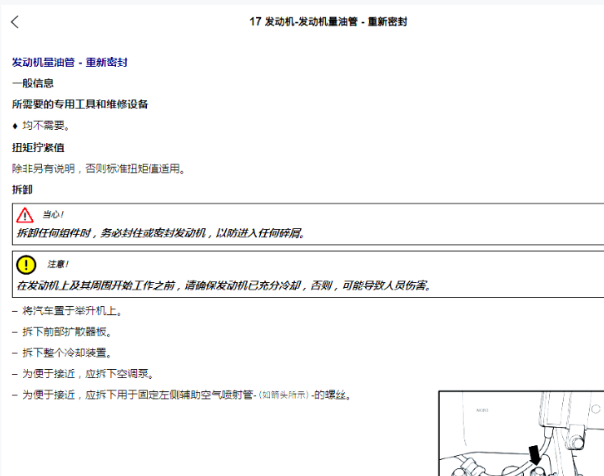This screenshot has height=476, width=604.
Task: Select the caution label 当心!
Action: tap(53, 215)
